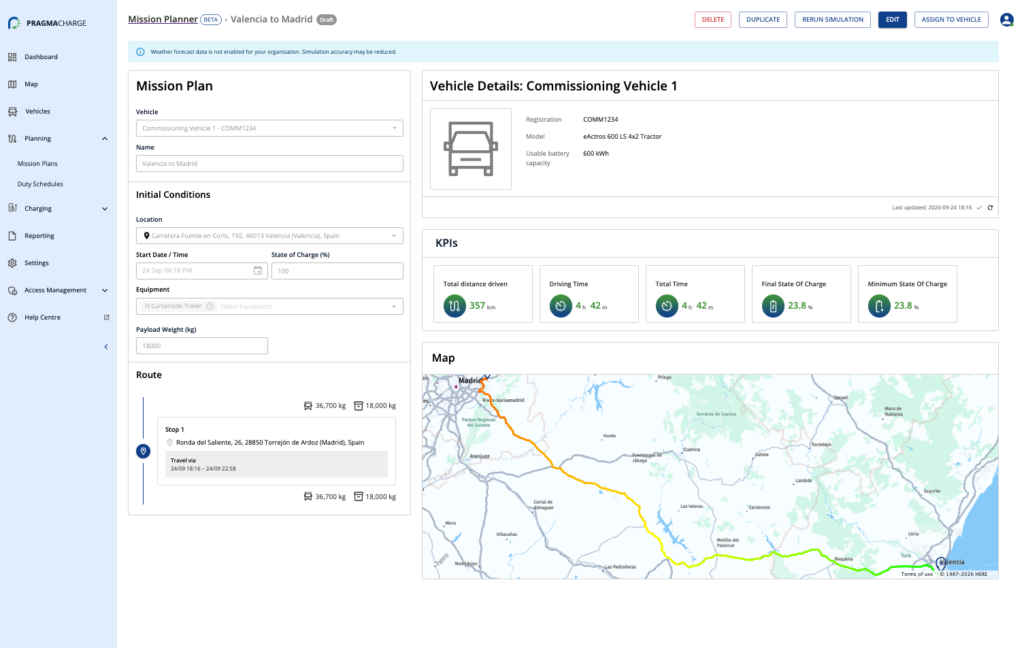Click the Reporting document icon
This screenshot has width=1024, height=648.
12,236
